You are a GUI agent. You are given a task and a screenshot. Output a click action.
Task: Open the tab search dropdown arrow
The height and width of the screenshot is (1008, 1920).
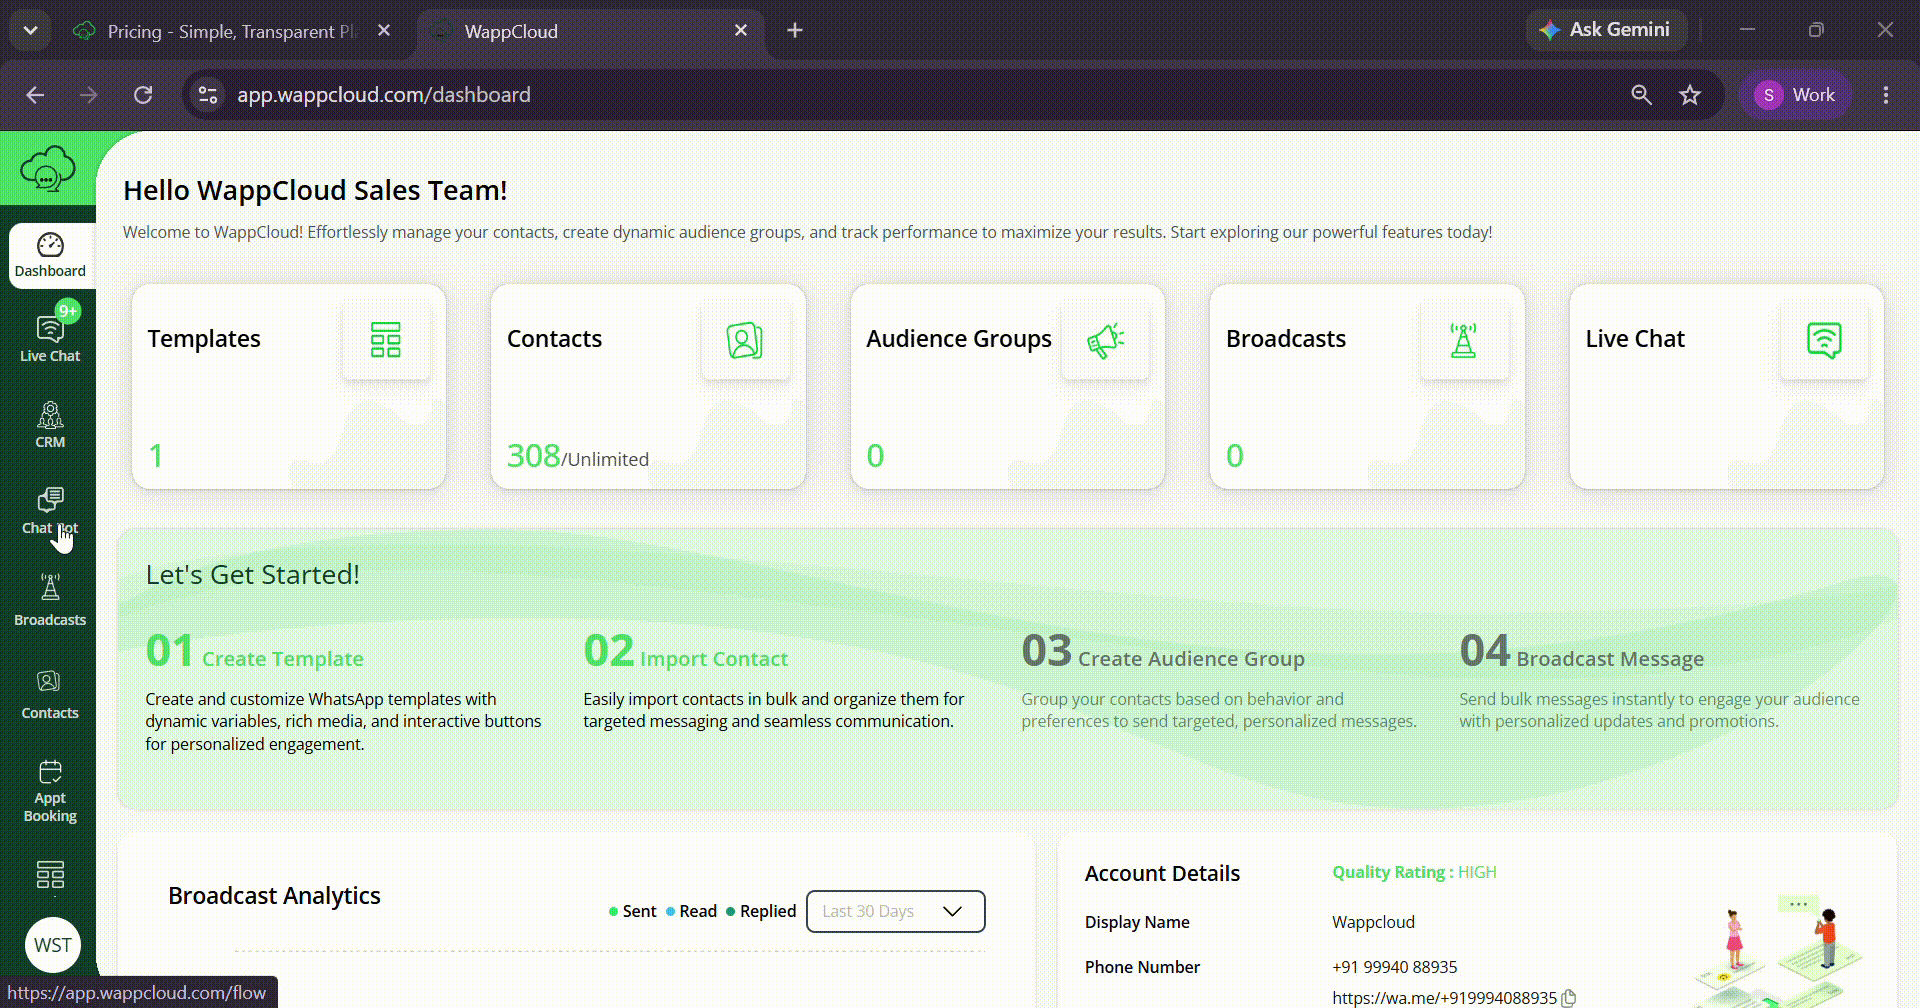tap(31, 31)
